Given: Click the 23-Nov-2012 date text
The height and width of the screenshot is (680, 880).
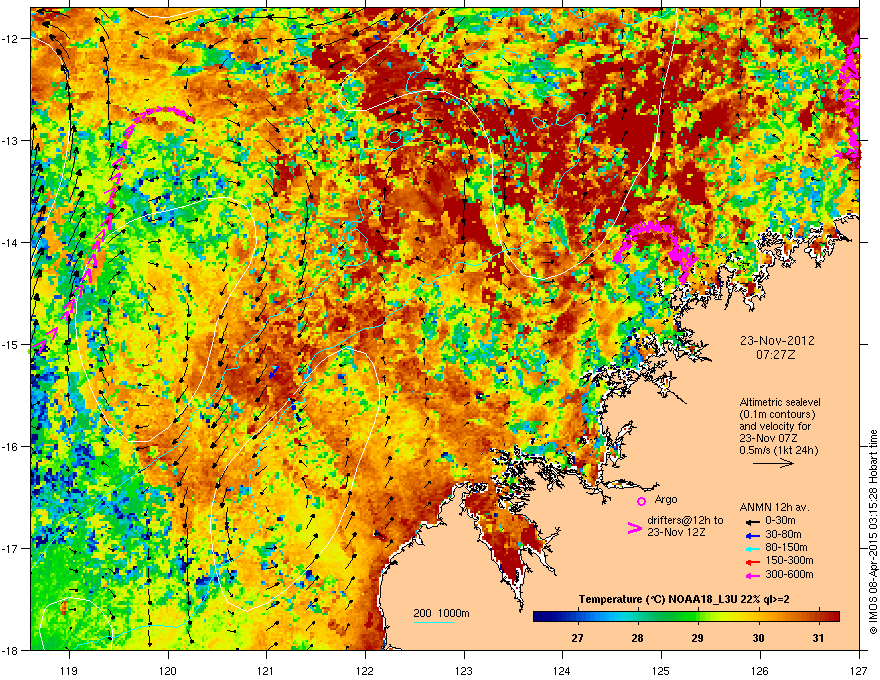Looking at the screenshot, I should [777, 341].
